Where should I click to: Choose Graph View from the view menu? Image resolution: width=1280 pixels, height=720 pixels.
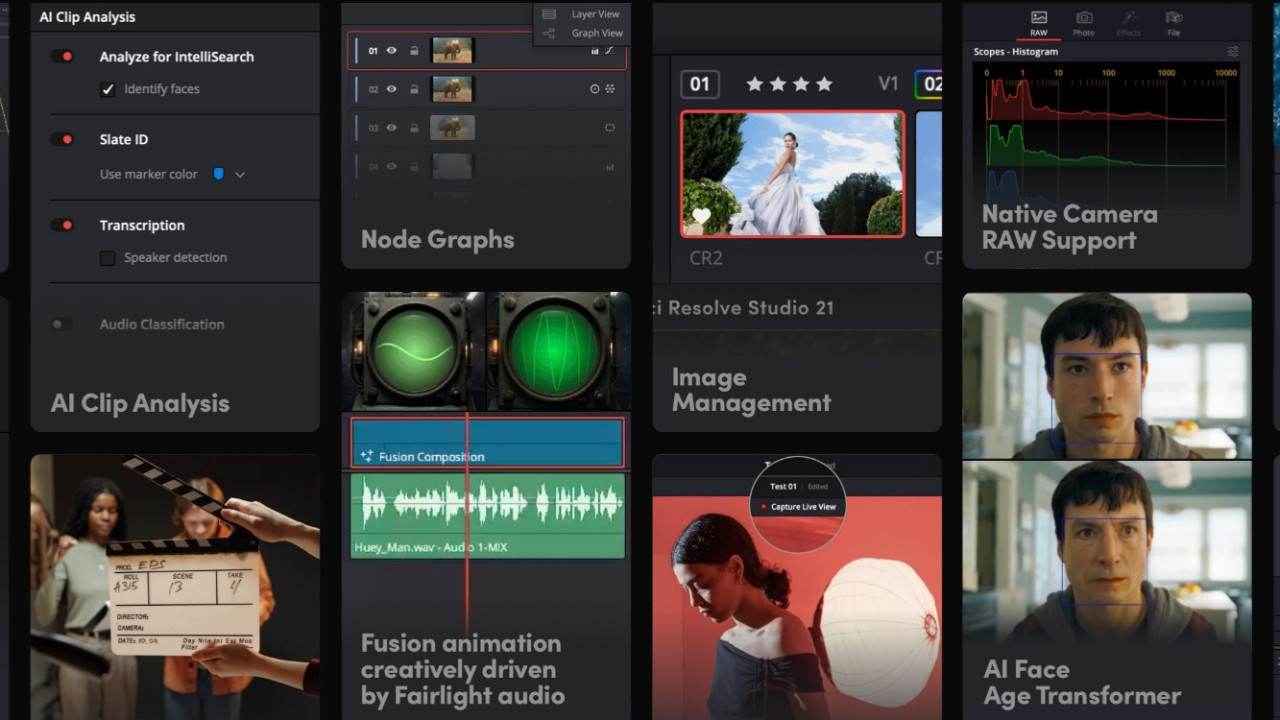597,33
